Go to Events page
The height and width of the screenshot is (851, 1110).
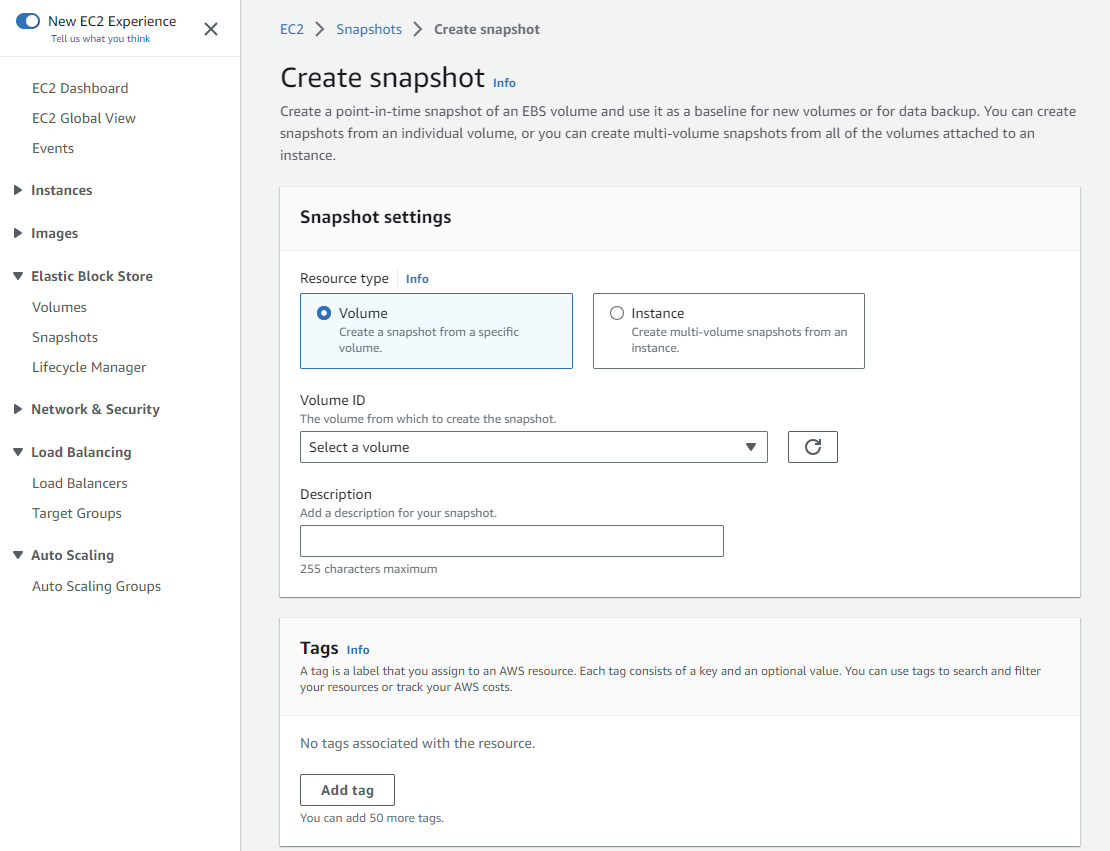(x=52, y=148)
